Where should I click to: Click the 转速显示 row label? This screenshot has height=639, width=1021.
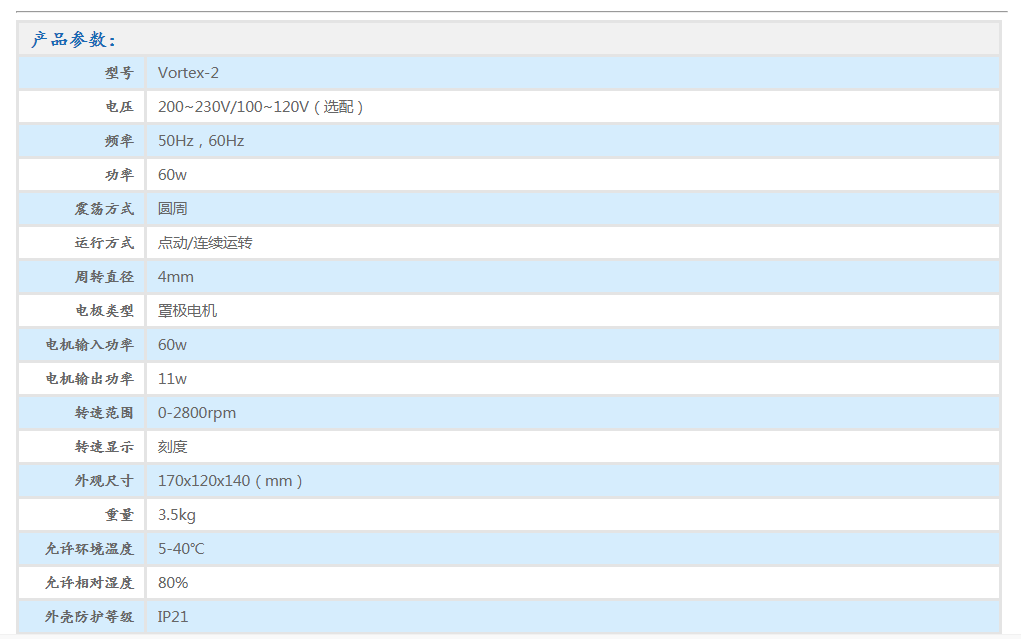click(x=104, y=447)
